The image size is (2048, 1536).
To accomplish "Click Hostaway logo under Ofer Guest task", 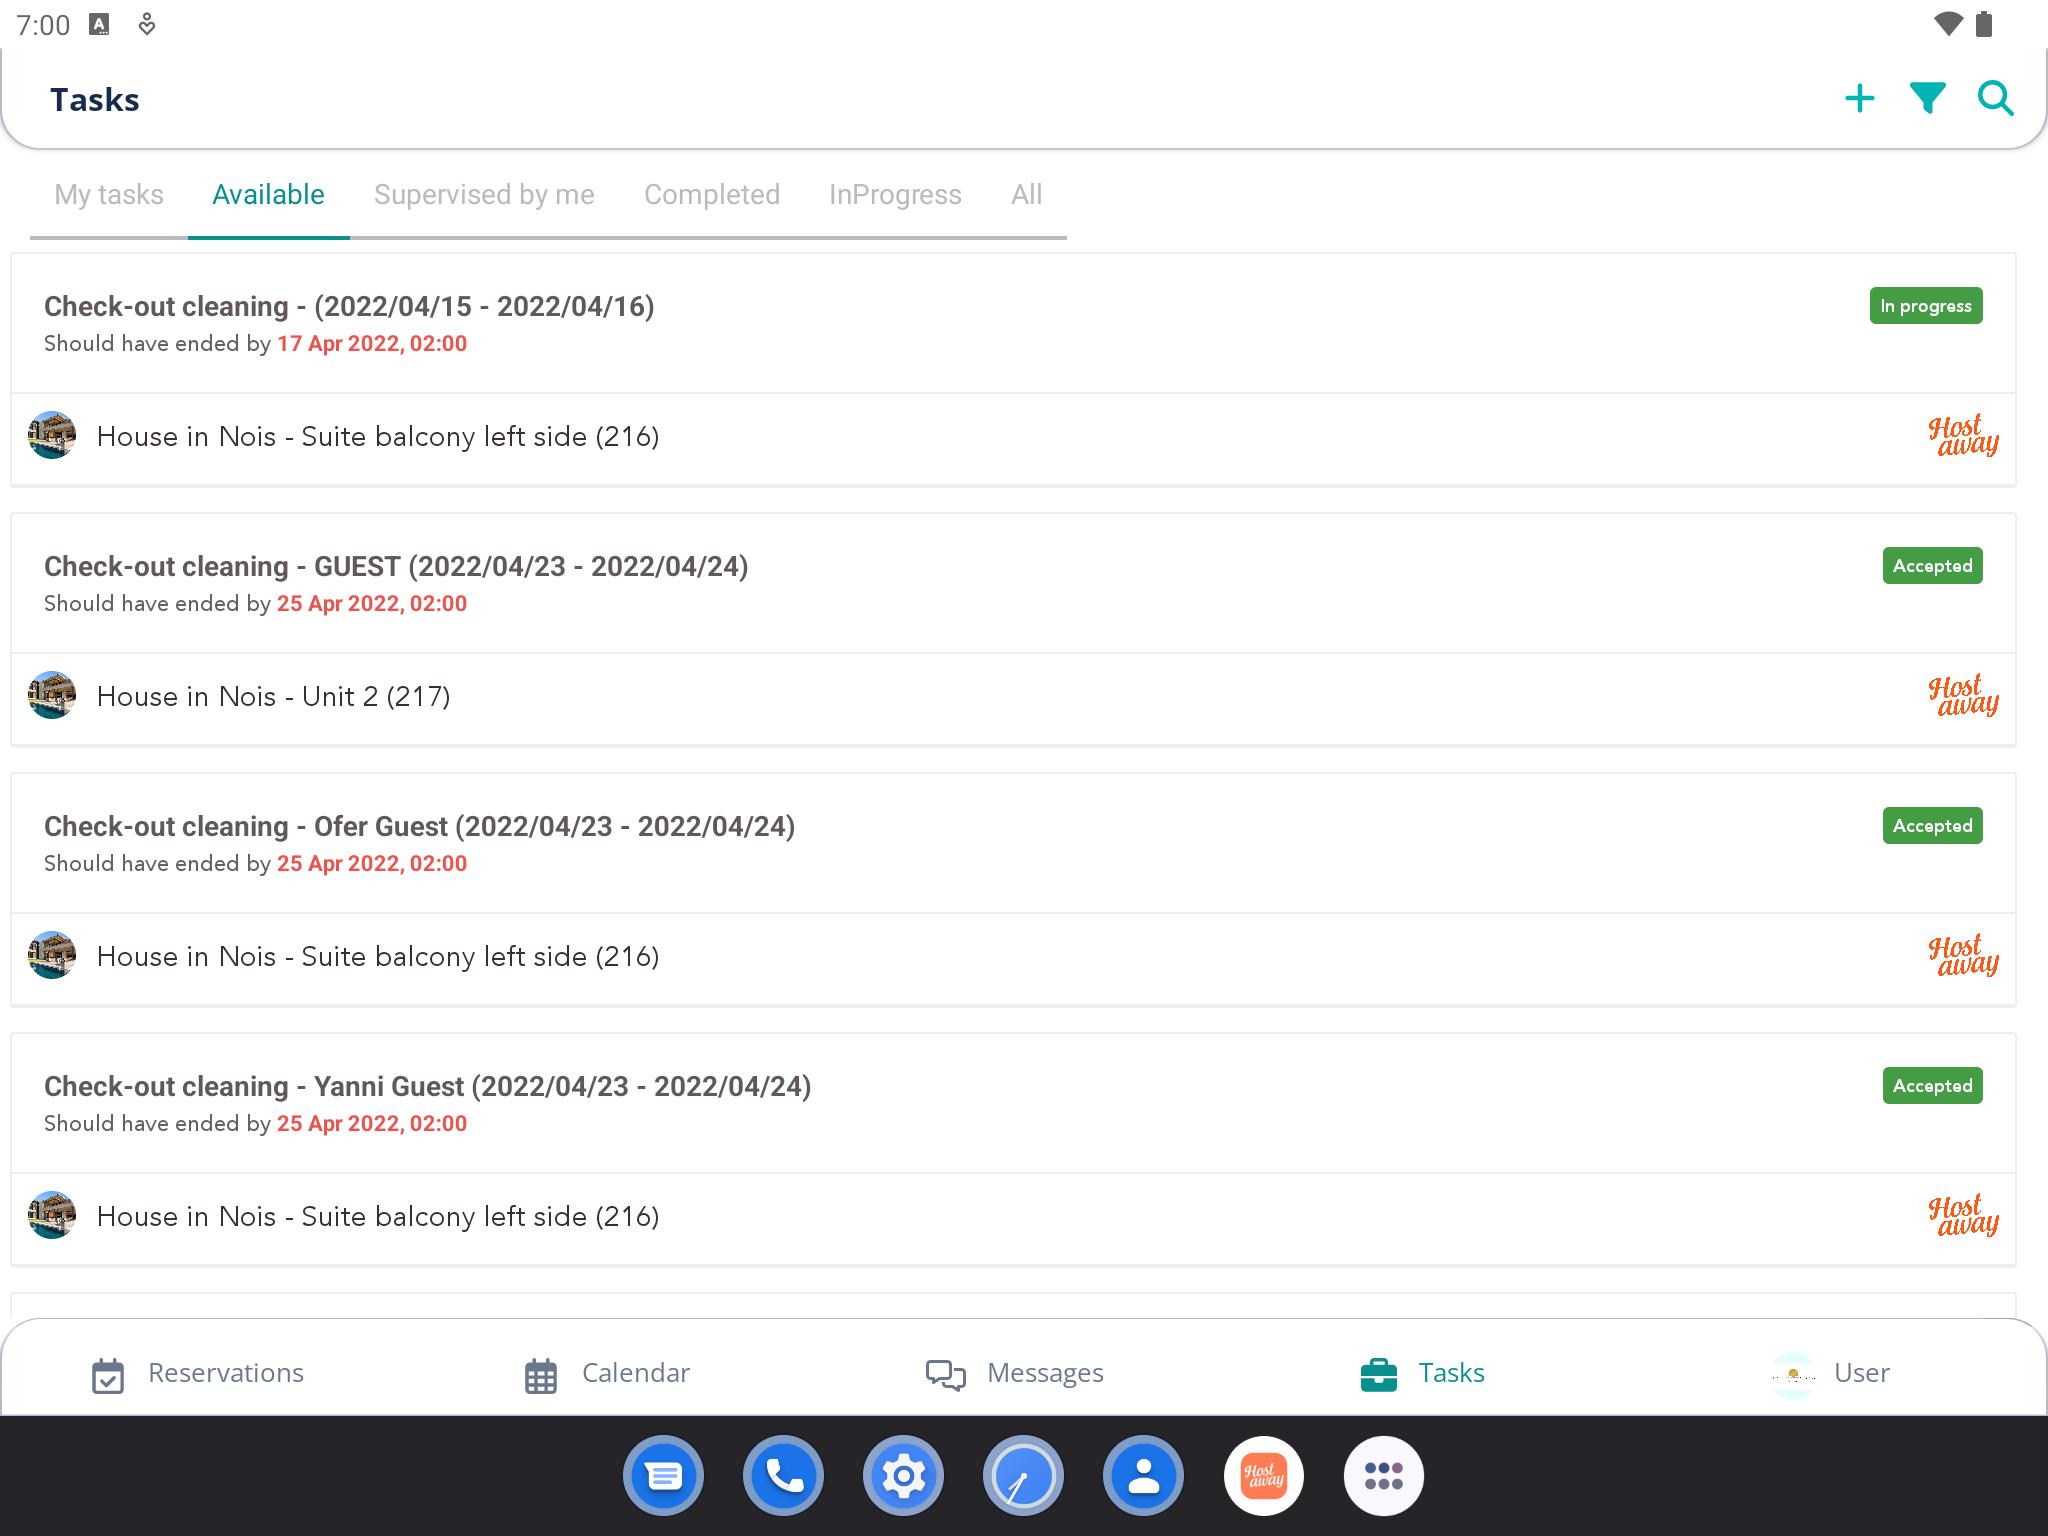I will tap(1962, 956).
